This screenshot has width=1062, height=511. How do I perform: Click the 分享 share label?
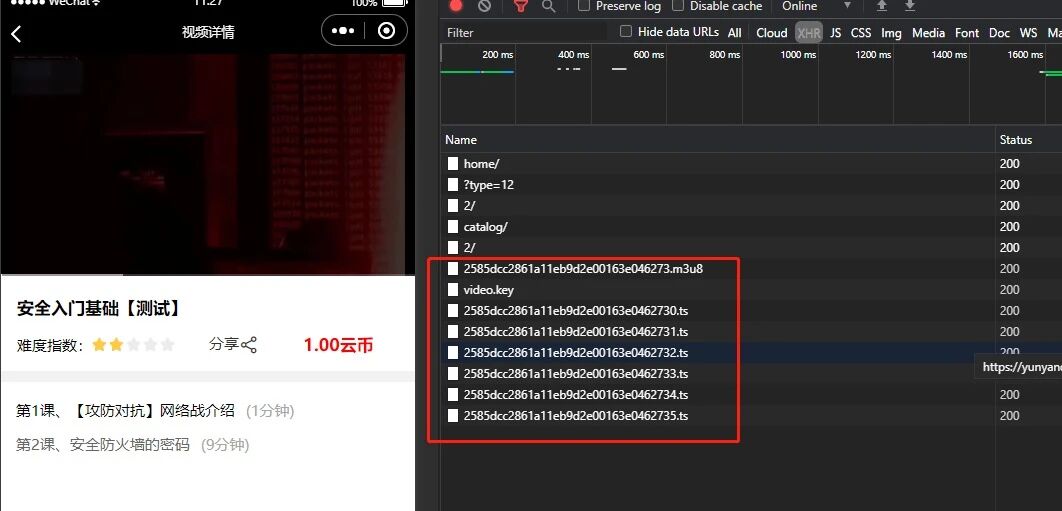tap(224, 344)
